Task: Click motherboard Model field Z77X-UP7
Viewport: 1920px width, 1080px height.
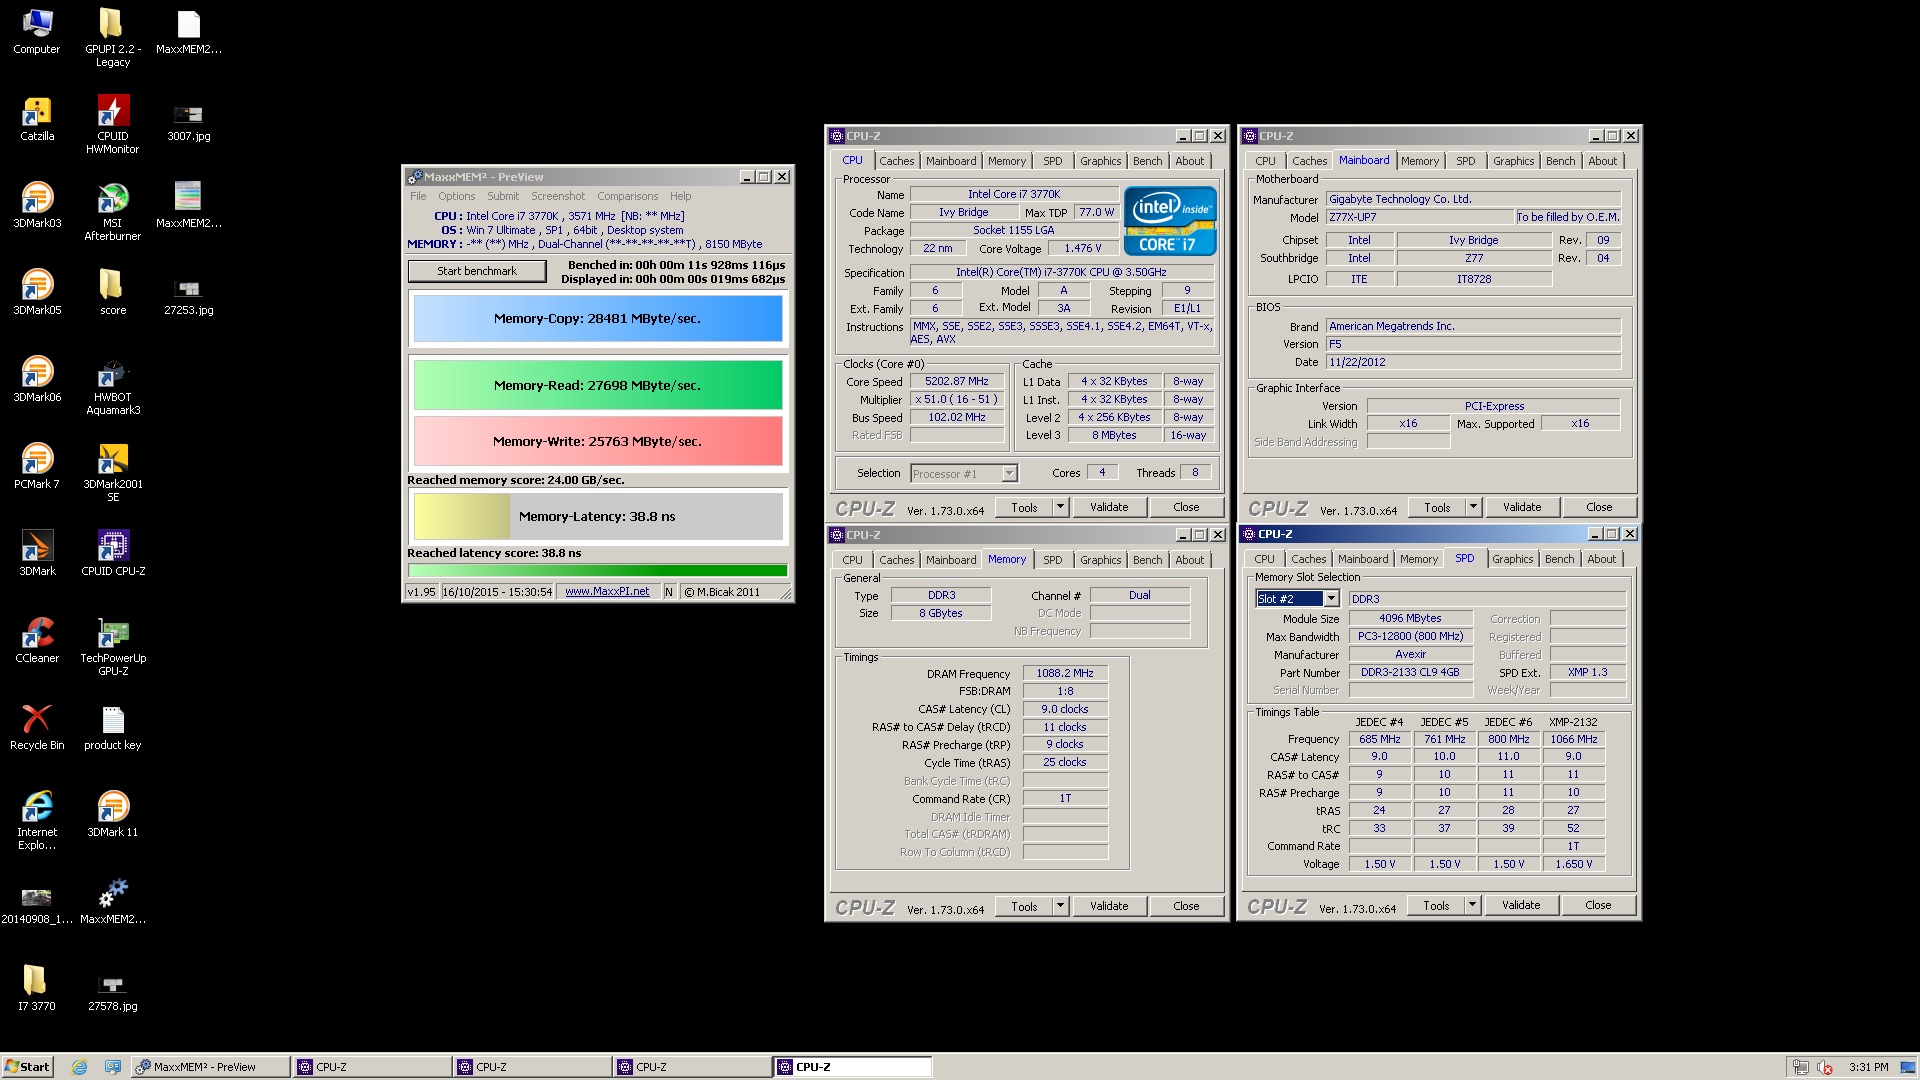Action: [x=1420, y=217]
